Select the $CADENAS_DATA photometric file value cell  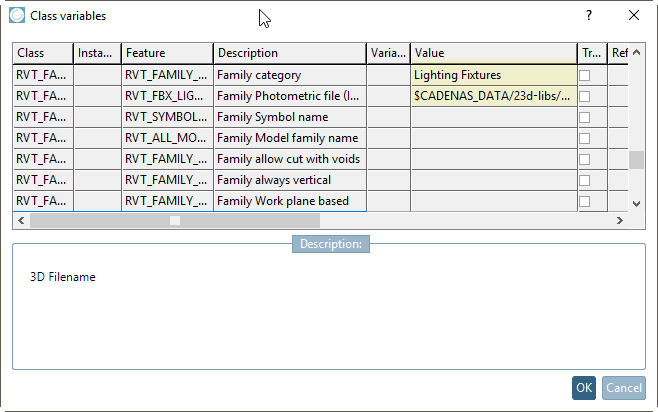493,96
